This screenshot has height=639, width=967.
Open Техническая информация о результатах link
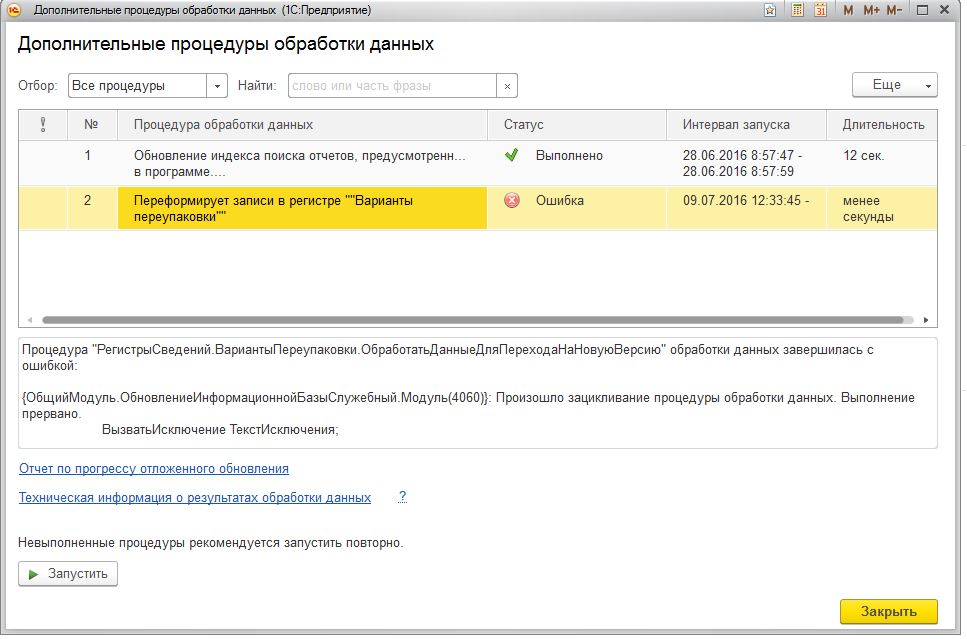pos(195,497)
